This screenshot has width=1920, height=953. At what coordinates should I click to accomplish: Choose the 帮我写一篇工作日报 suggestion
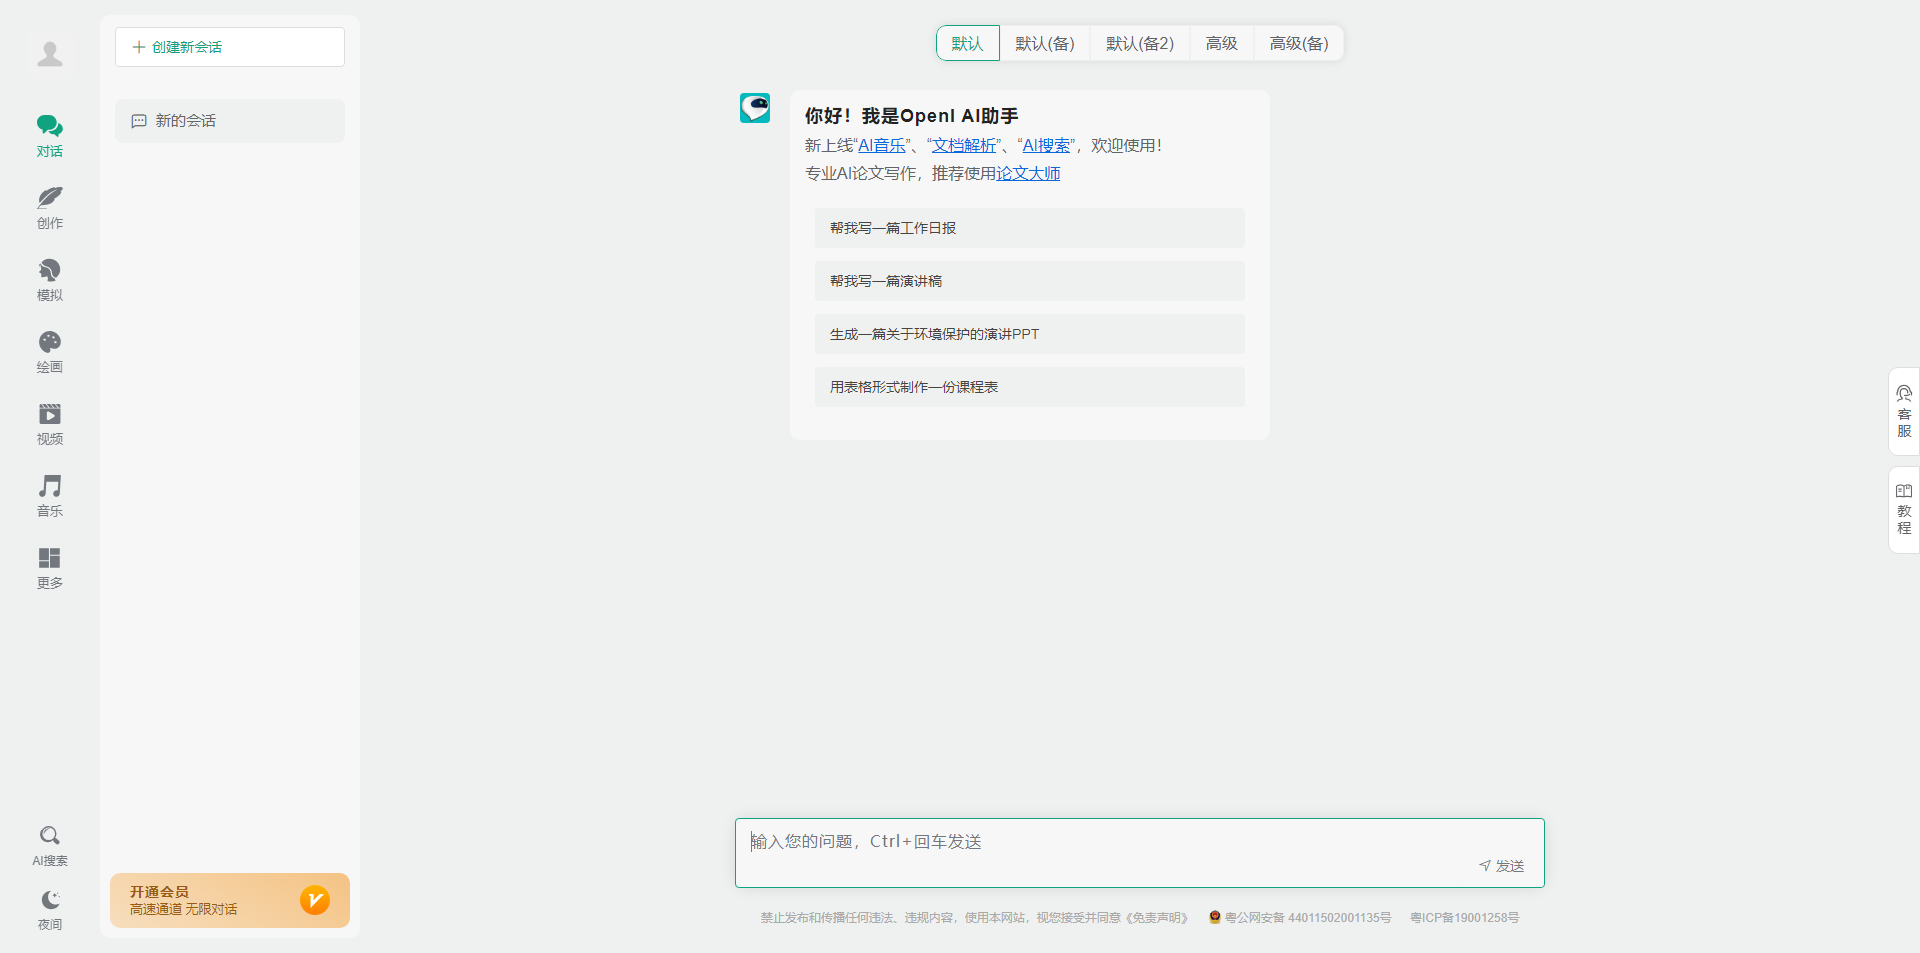(x=1030, y=228)
